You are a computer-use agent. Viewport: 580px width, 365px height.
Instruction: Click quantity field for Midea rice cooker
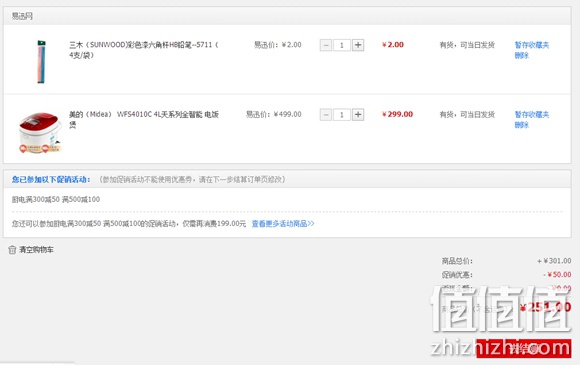coord(342,115)
